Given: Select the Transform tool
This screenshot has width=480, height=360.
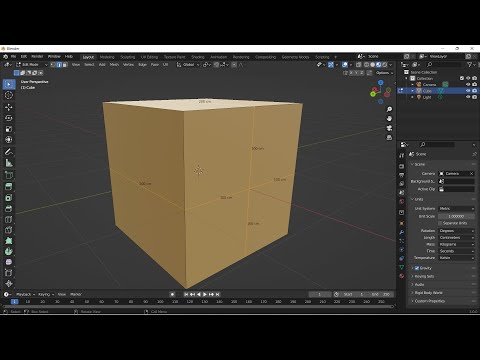Looking at the screenshot, I should [x=9, y=140].
